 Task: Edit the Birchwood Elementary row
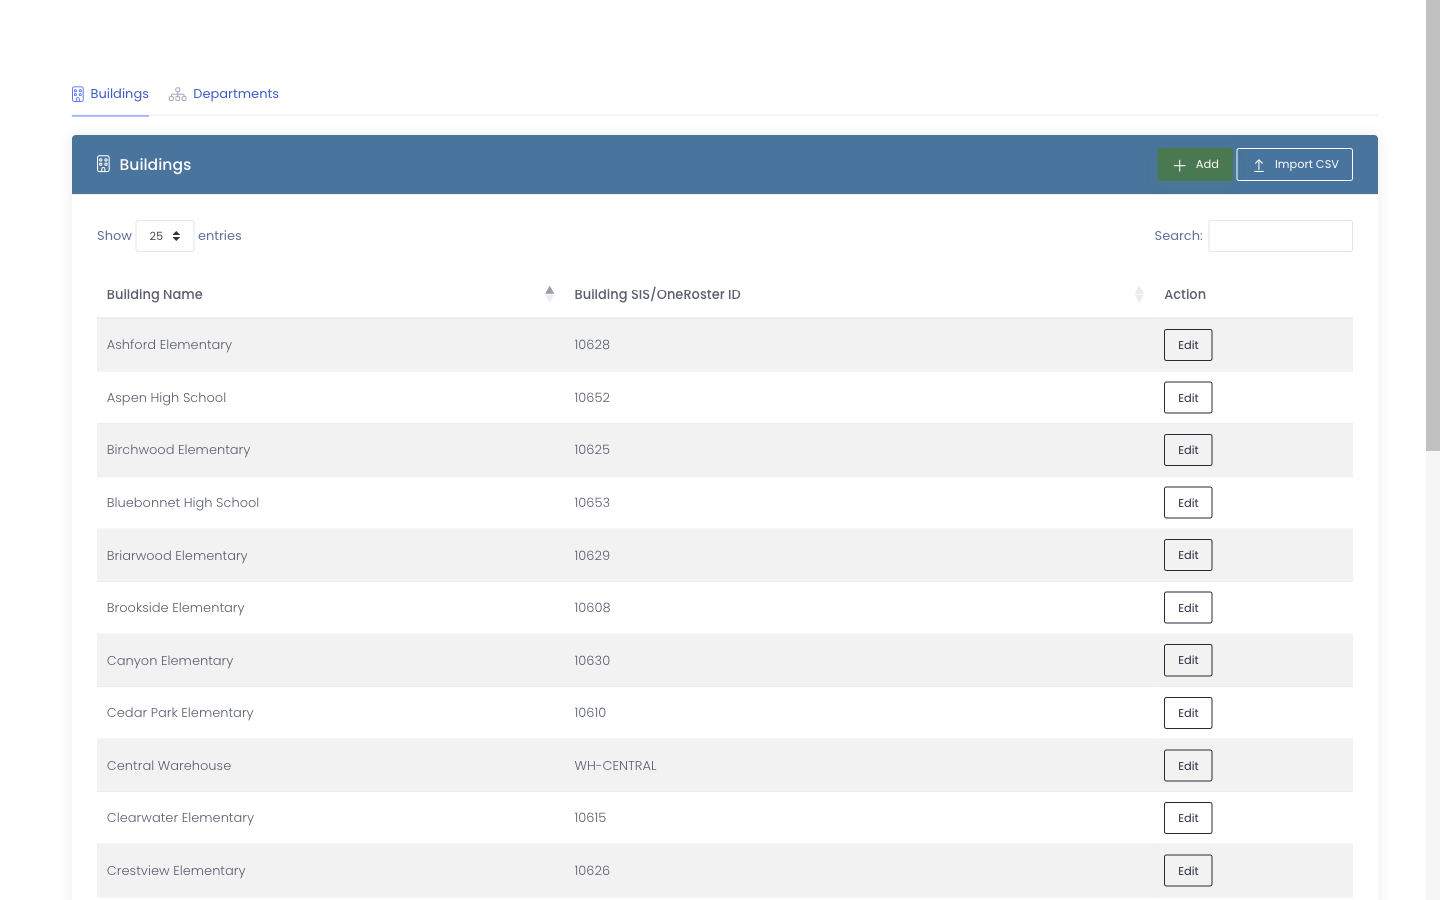pos(1188,450)
